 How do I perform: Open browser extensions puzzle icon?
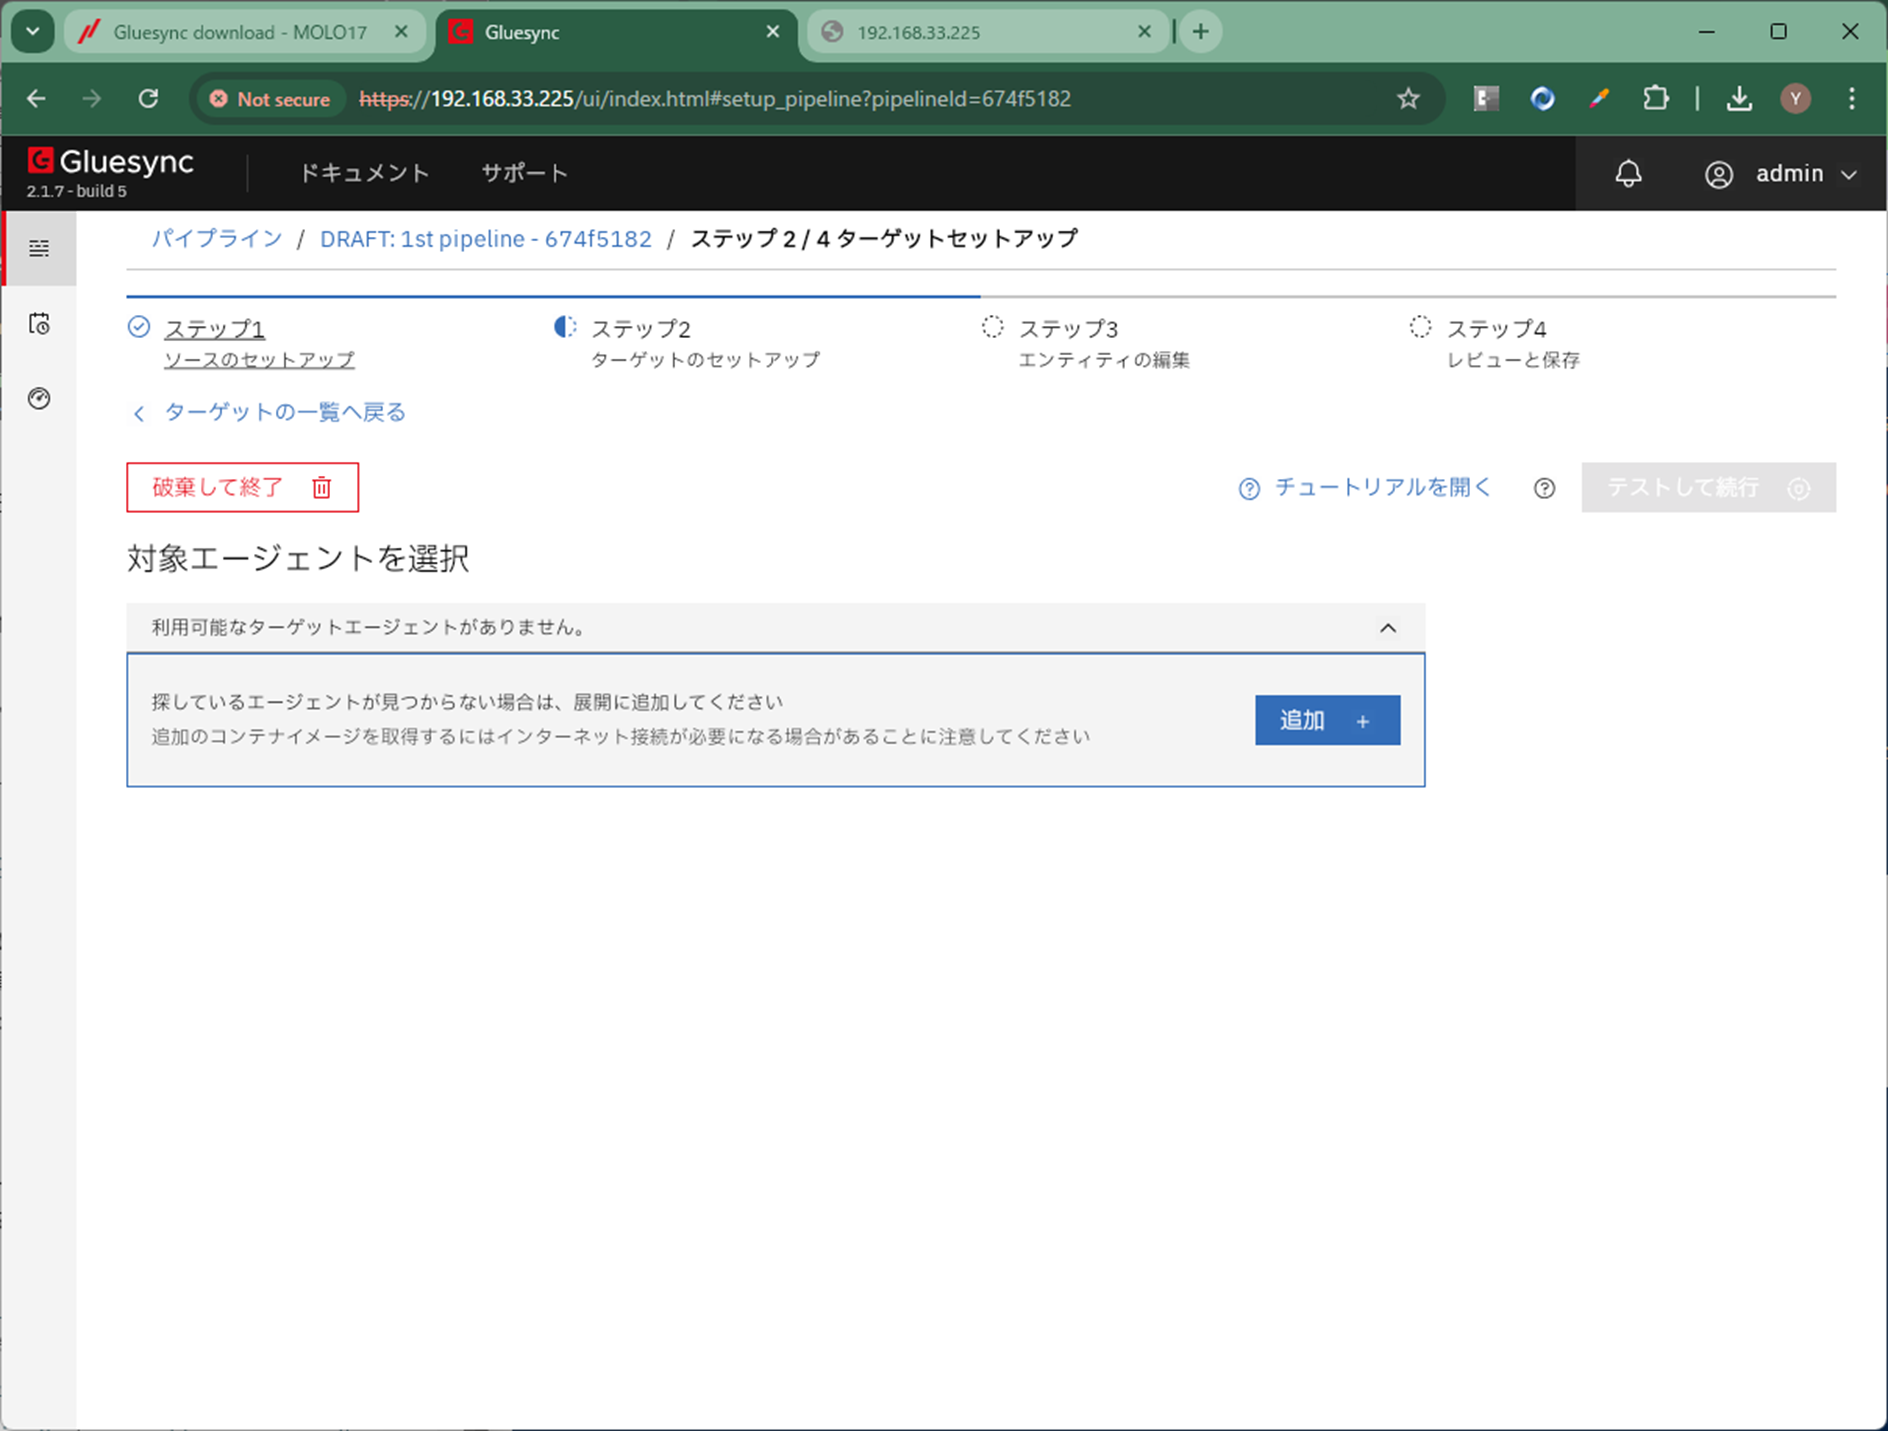1656,99
